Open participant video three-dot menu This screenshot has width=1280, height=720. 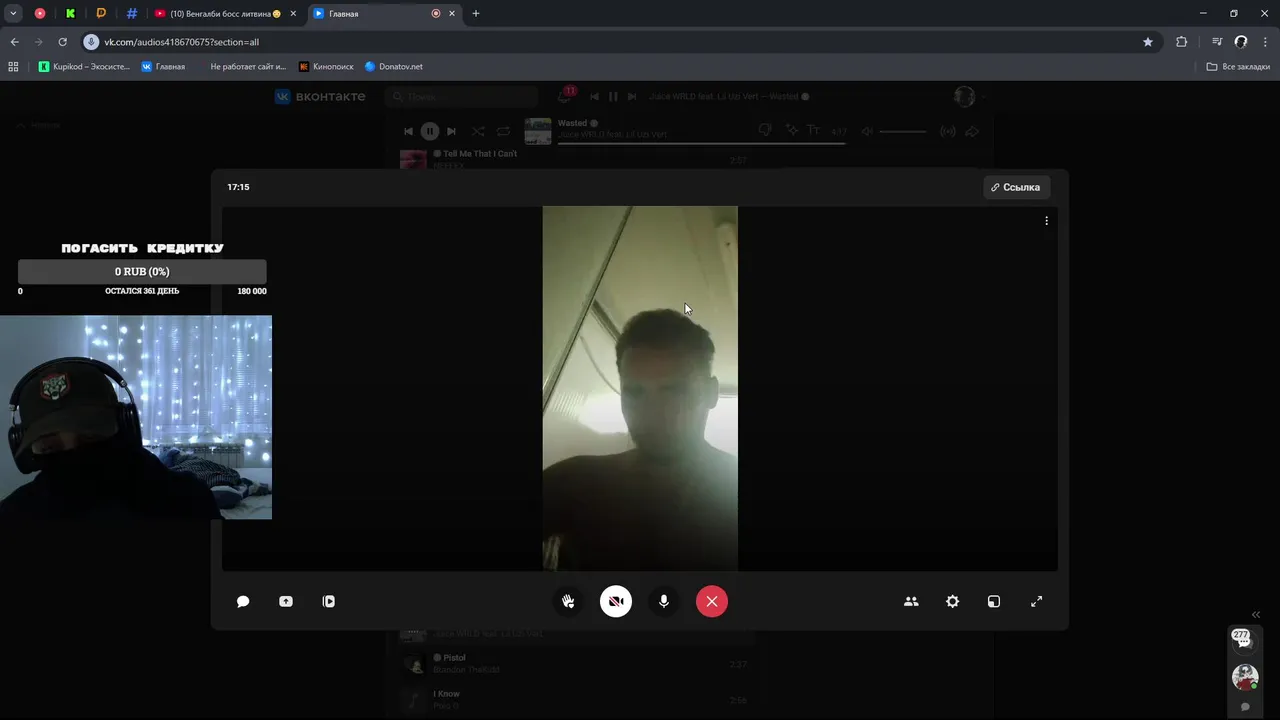[x=1046, y=221]
